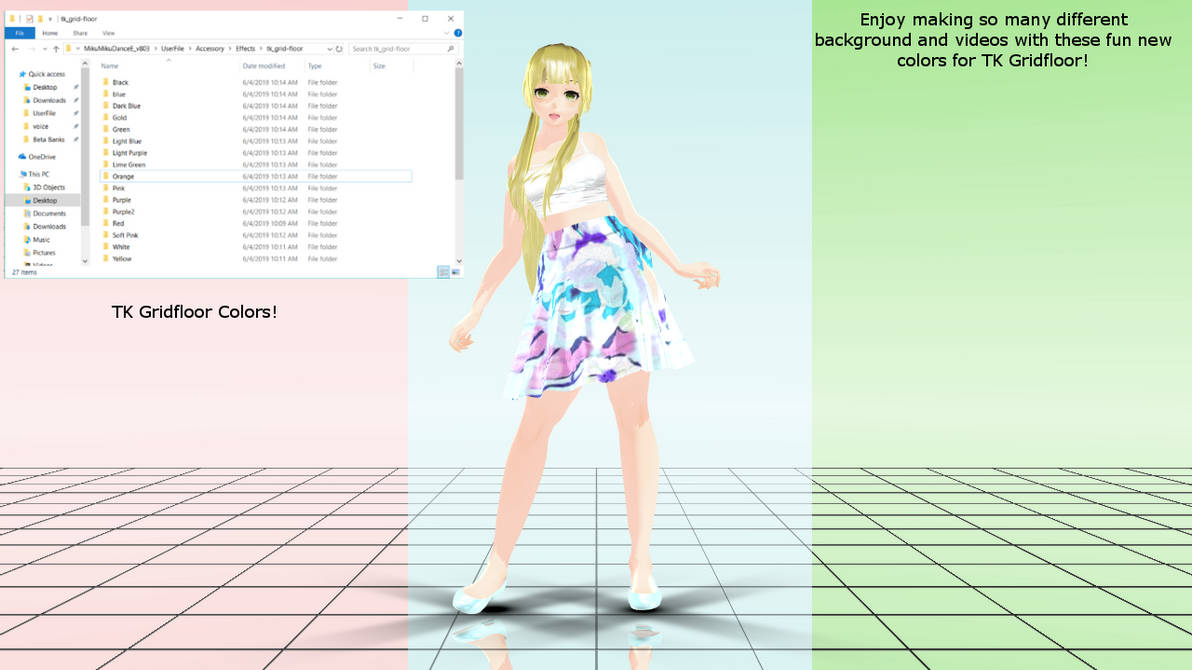Unpin UserFile from Quick access
The width and height of the screenshot is (1192, 670).
[75, 112]
